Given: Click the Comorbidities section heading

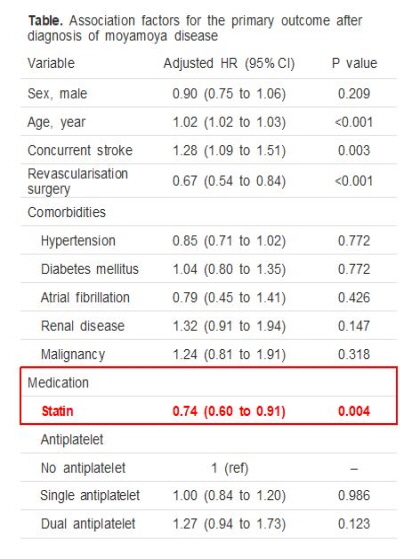Looking at the screenshot, I should tap(66, 212).
